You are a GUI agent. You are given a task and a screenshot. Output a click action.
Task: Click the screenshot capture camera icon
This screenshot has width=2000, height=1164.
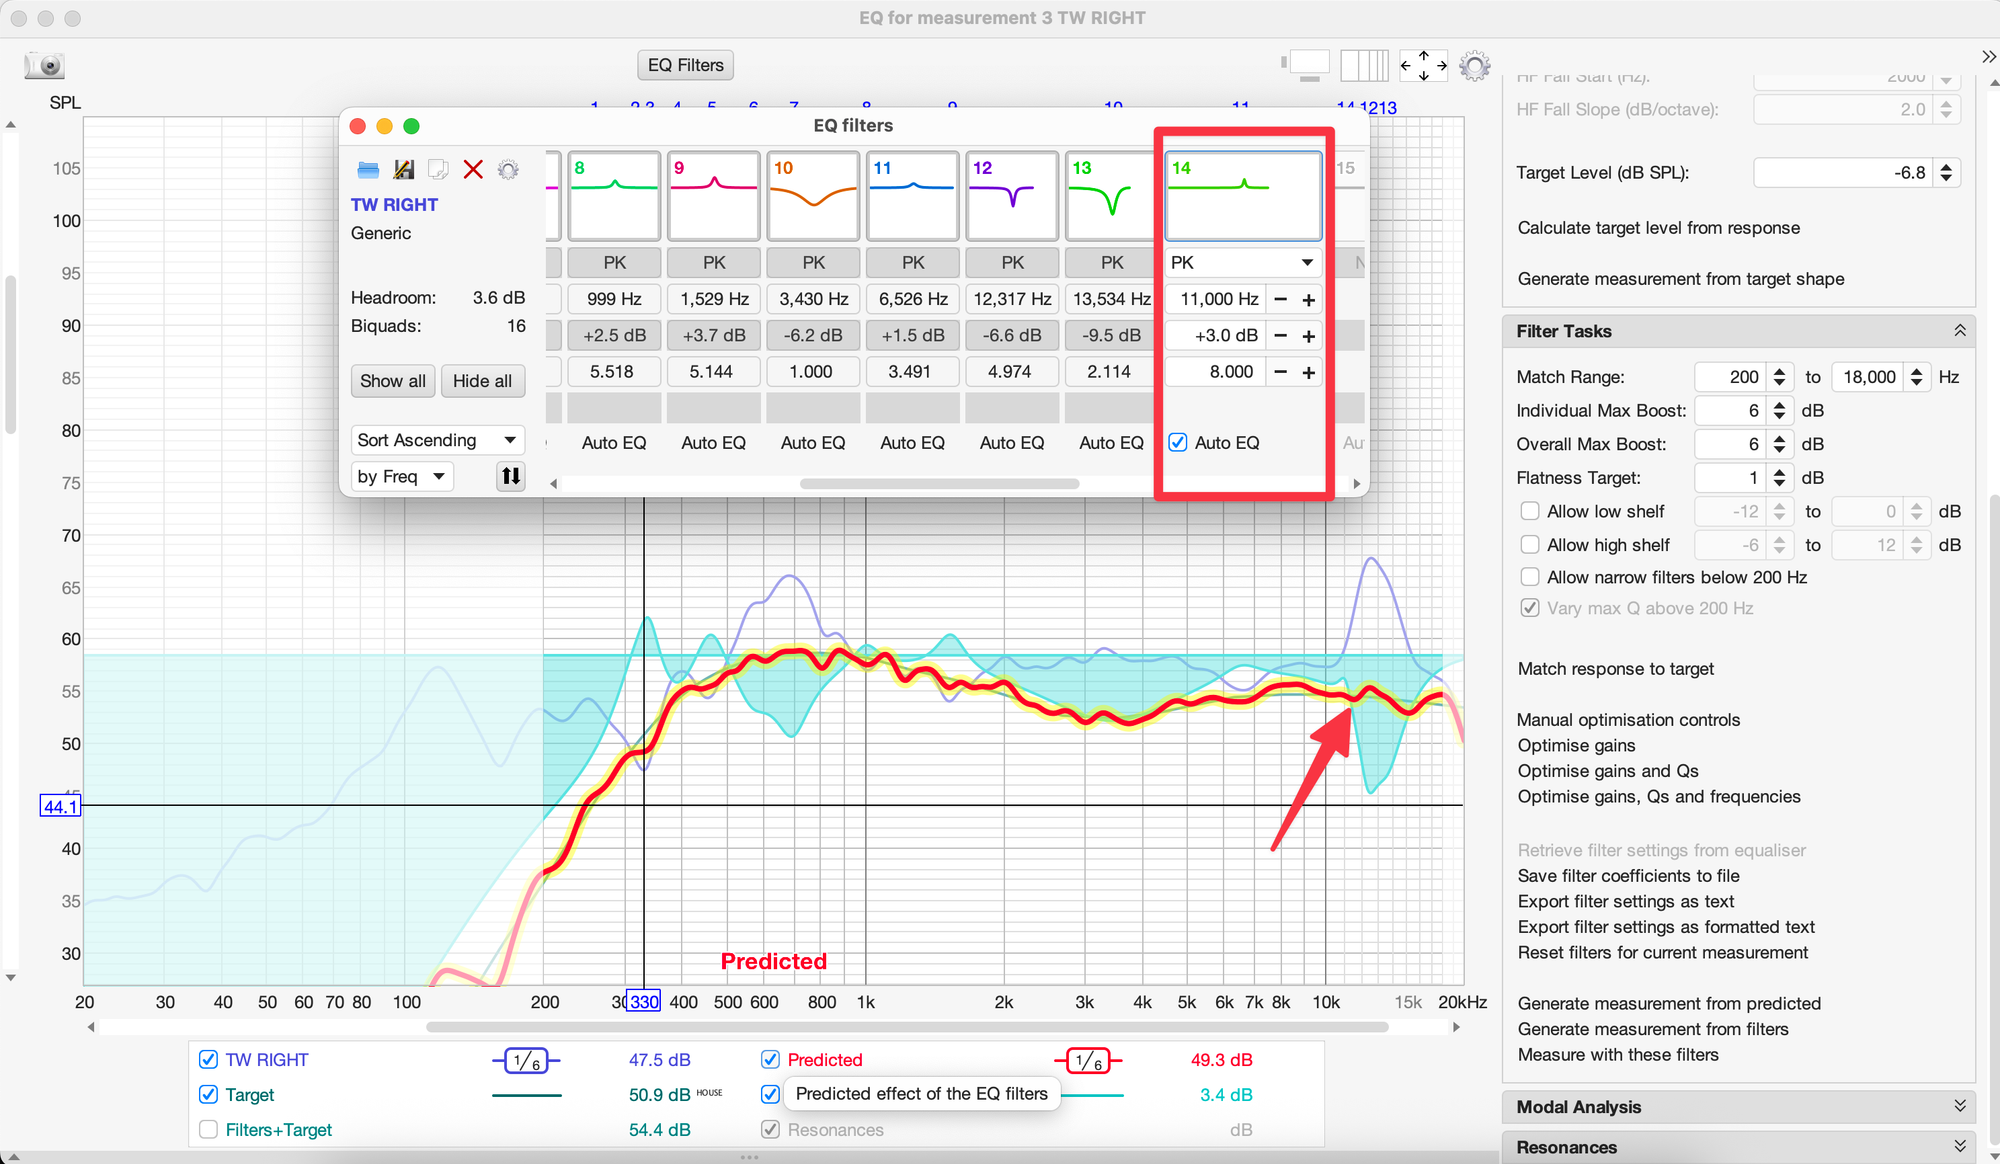[x=45, y=66]
